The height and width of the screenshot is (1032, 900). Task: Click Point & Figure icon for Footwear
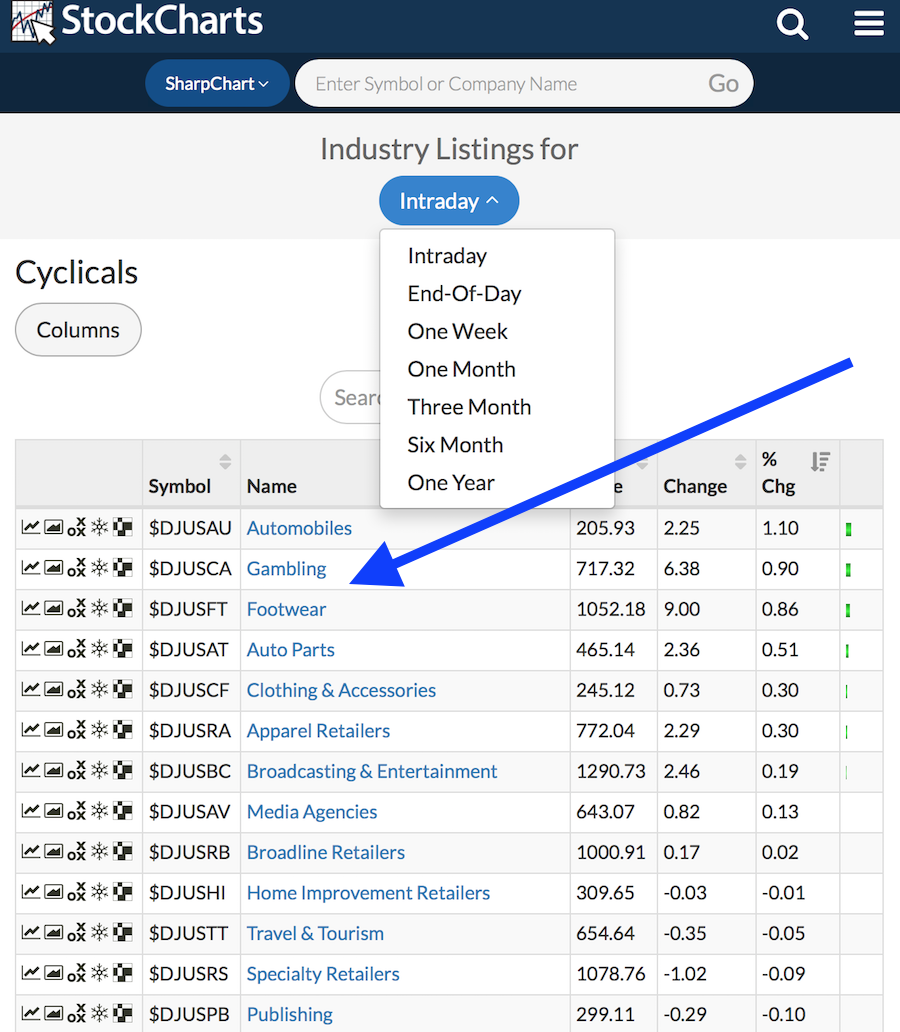click(x=77, y=610)
